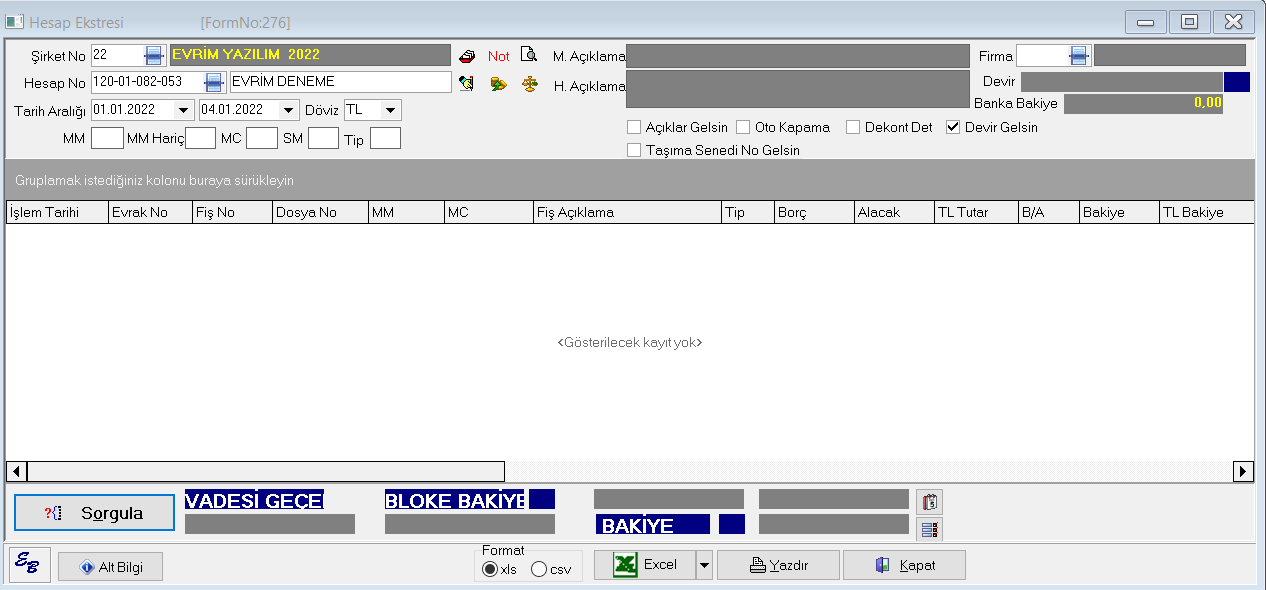Click the balance scale icon
1266x590 pixels.
[530, 84]
